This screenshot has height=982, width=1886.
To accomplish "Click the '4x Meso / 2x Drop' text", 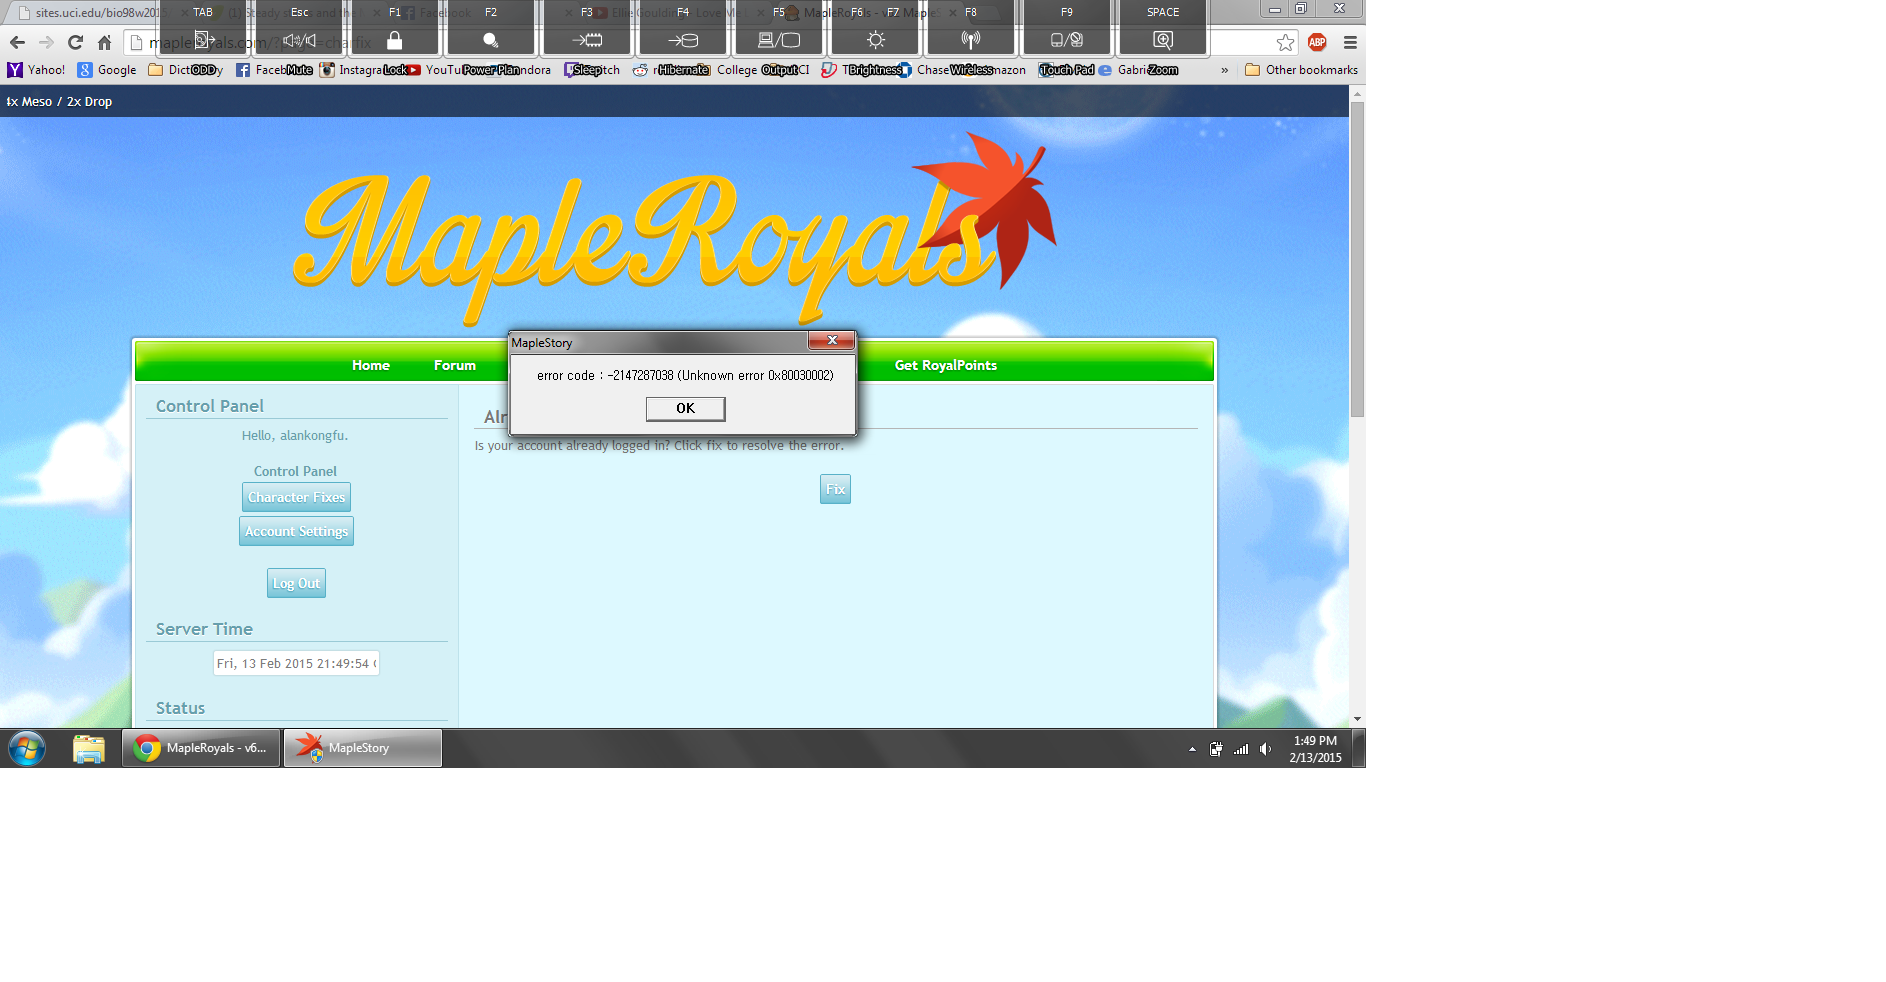I will tap(59, 102).
